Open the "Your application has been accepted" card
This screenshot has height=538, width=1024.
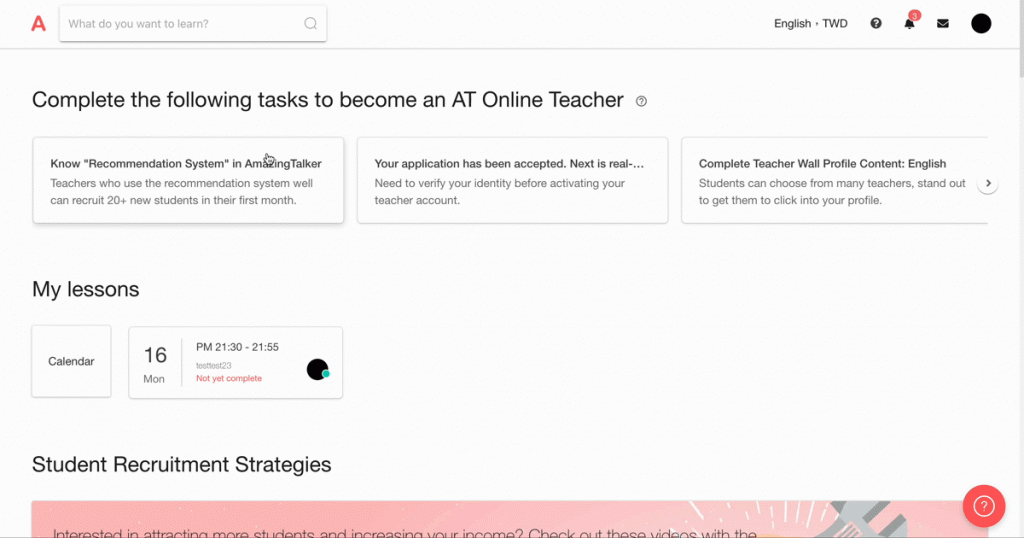[513, 180]
